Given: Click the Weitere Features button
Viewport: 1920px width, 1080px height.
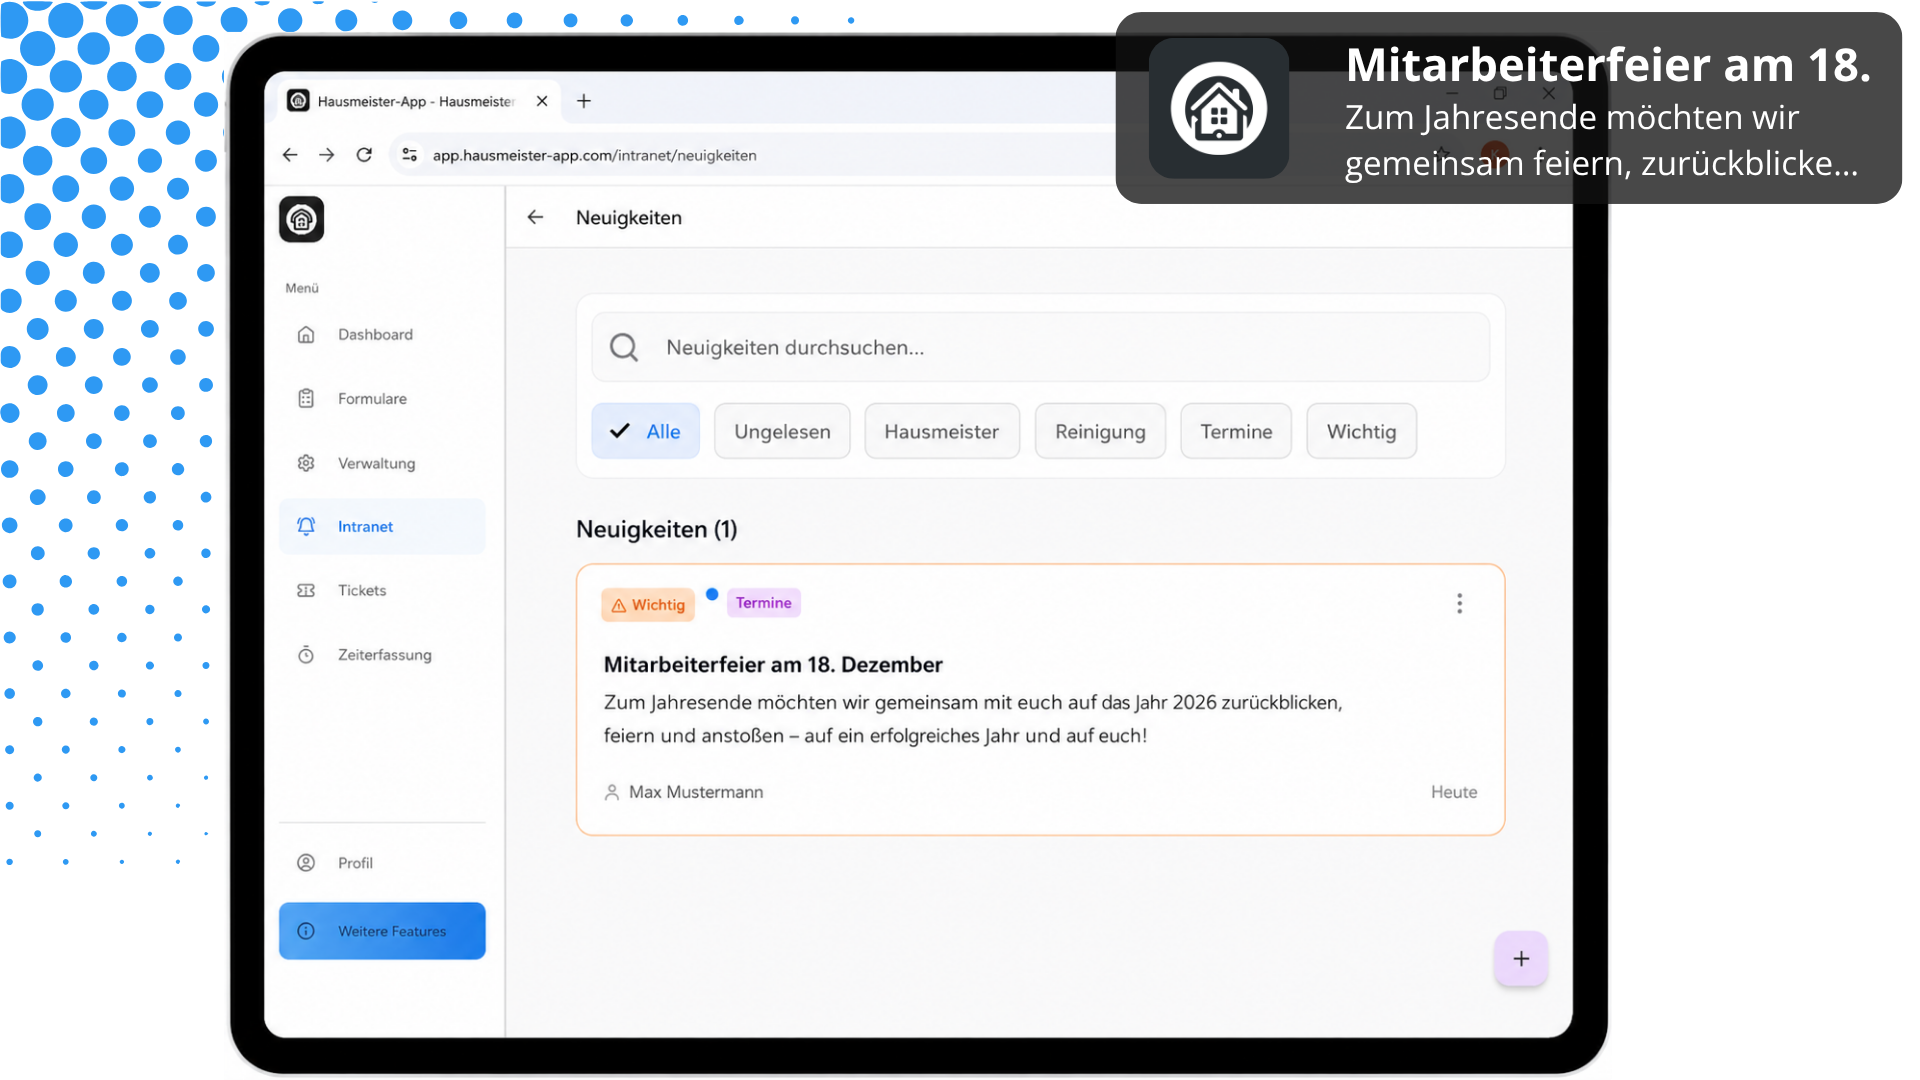Looking at the screenshot, I should (x=382, y=931).
